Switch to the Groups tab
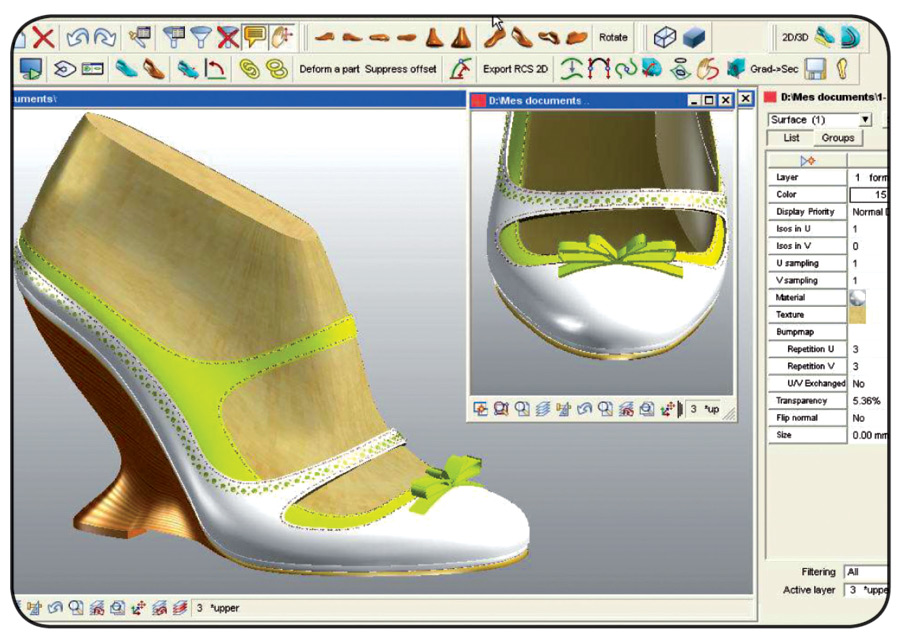 [x=837, y=138]
